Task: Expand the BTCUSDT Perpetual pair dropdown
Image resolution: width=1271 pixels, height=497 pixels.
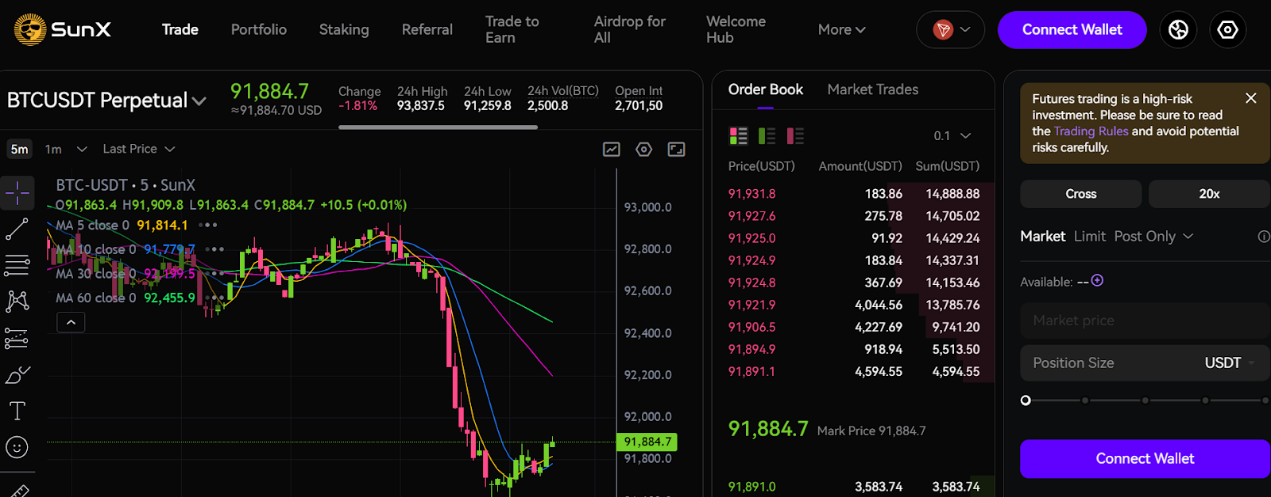Action: tap(199, 101)
